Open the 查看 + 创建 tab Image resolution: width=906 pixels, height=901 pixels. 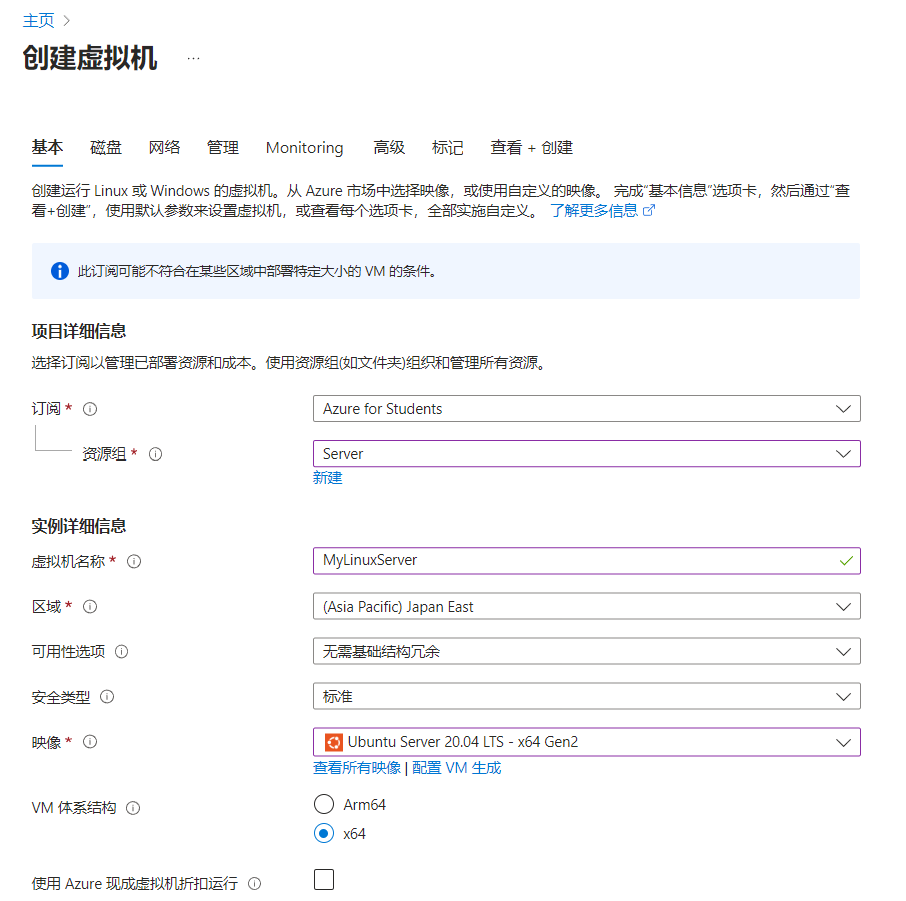[531, 148]
